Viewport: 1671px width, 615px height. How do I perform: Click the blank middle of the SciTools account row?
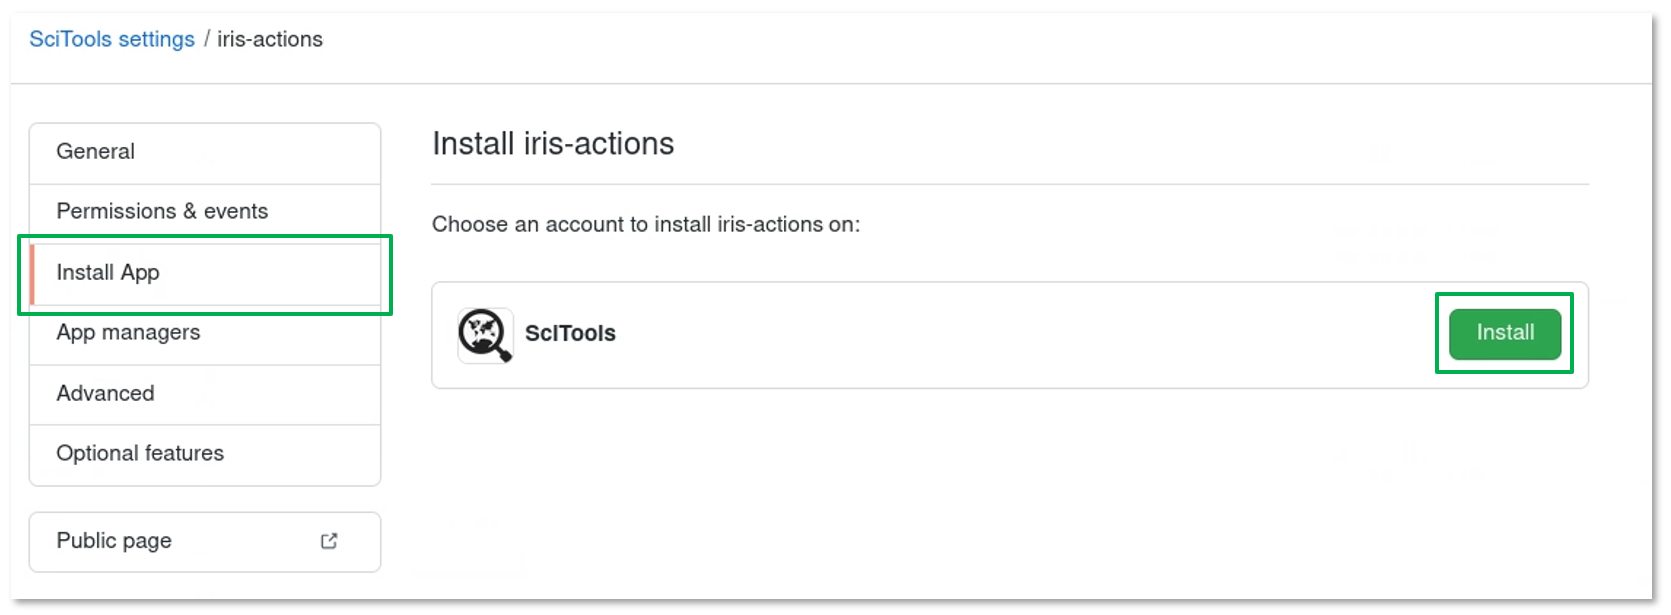(1000, 335)
